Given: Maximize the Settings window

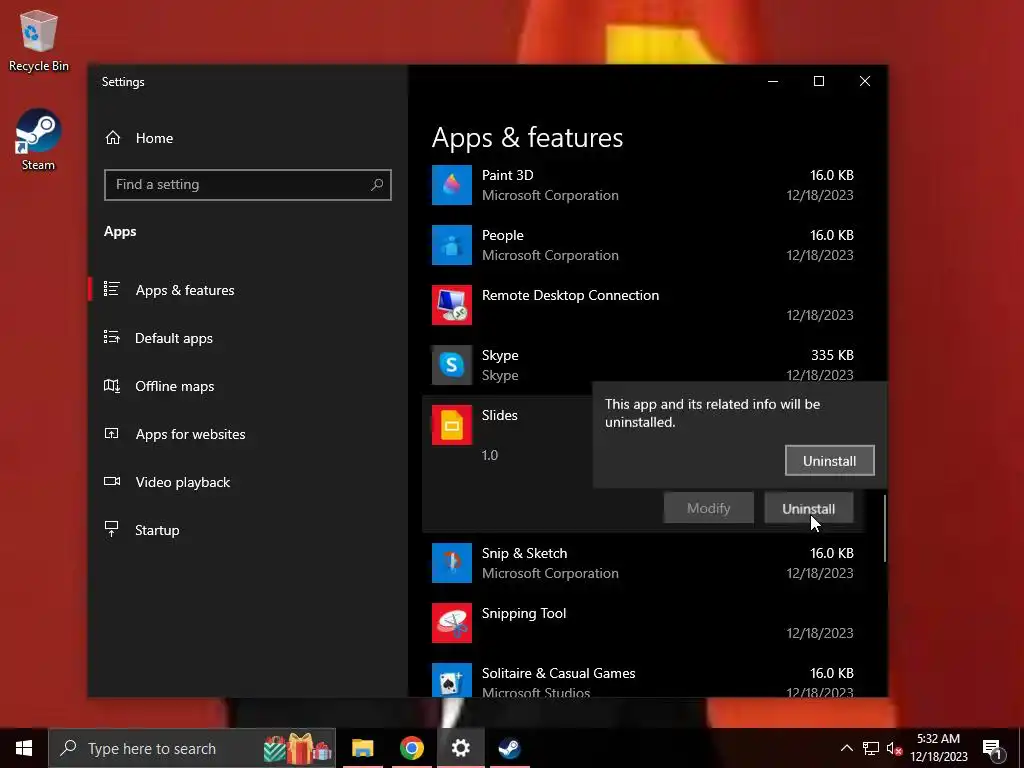Looking at the screenshot, I should 819,81.
